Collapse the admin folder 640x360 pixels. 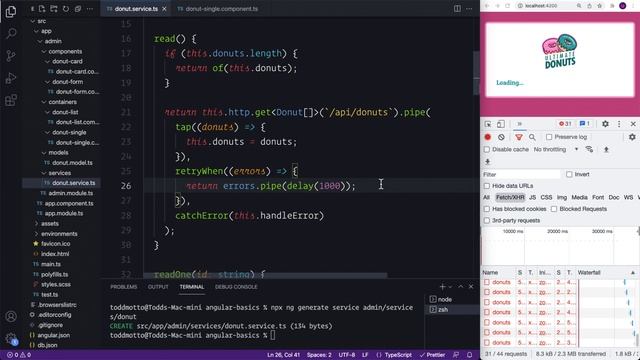(x=40, y=41)
